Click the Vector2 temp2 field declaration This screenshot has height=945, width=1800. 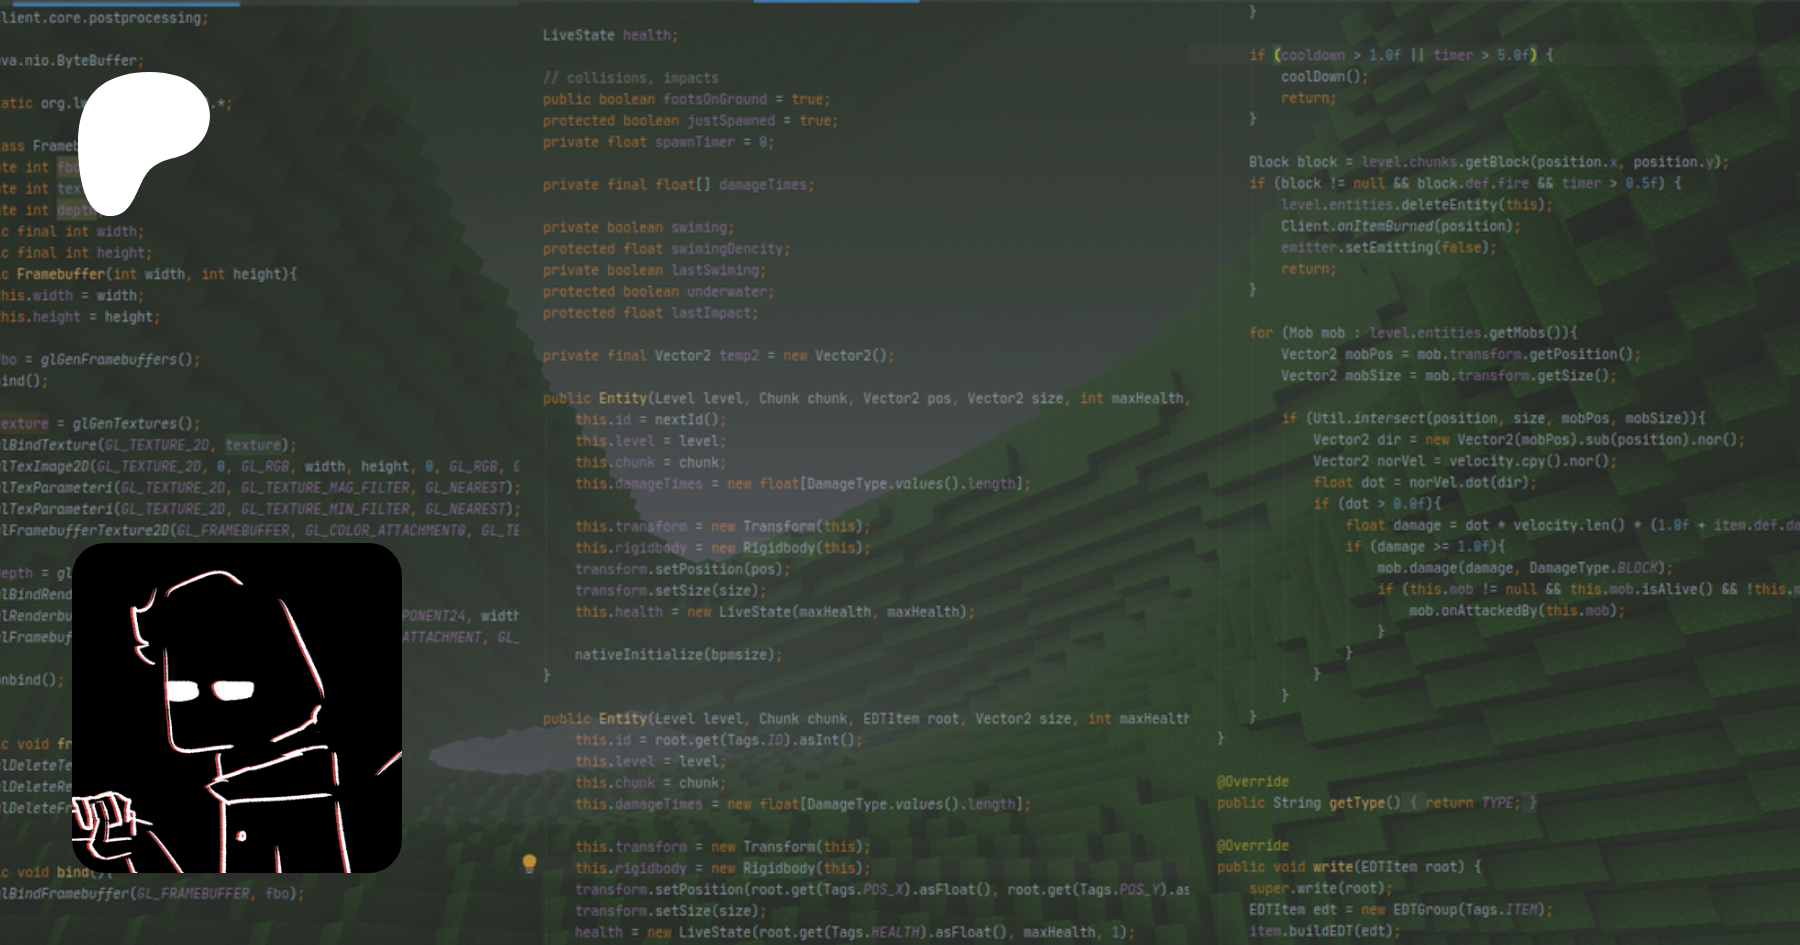point(718,356)
